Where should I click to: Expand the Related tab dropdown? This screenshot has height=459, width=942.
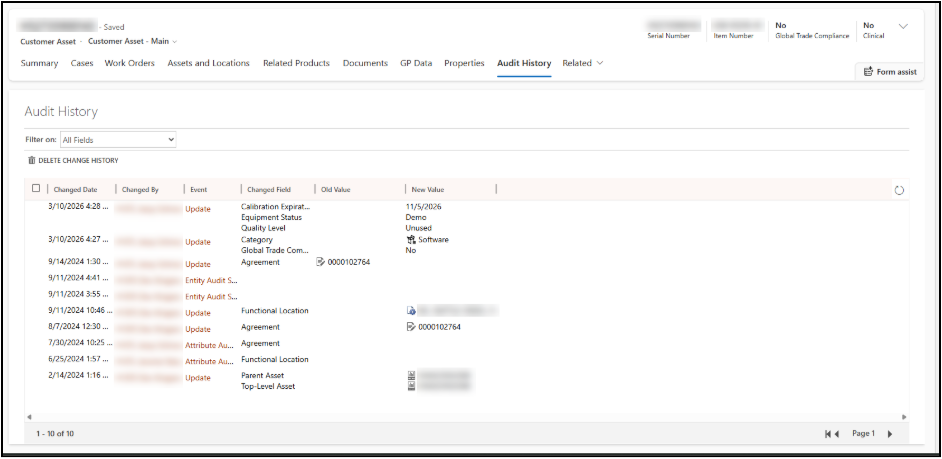[x=600, y=63]
